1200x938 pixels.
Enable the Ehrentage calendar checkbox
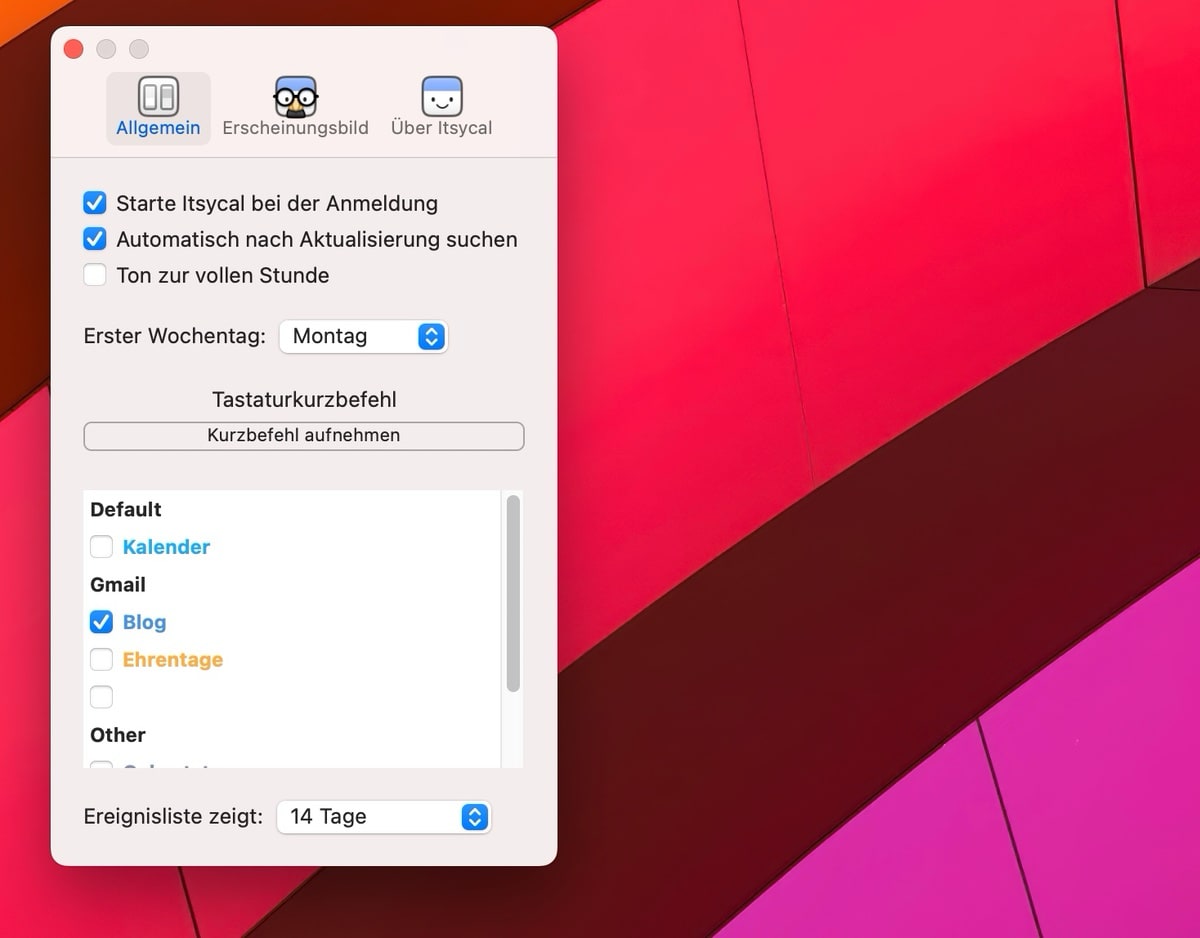pyautogui.click(x=102, y=660)
